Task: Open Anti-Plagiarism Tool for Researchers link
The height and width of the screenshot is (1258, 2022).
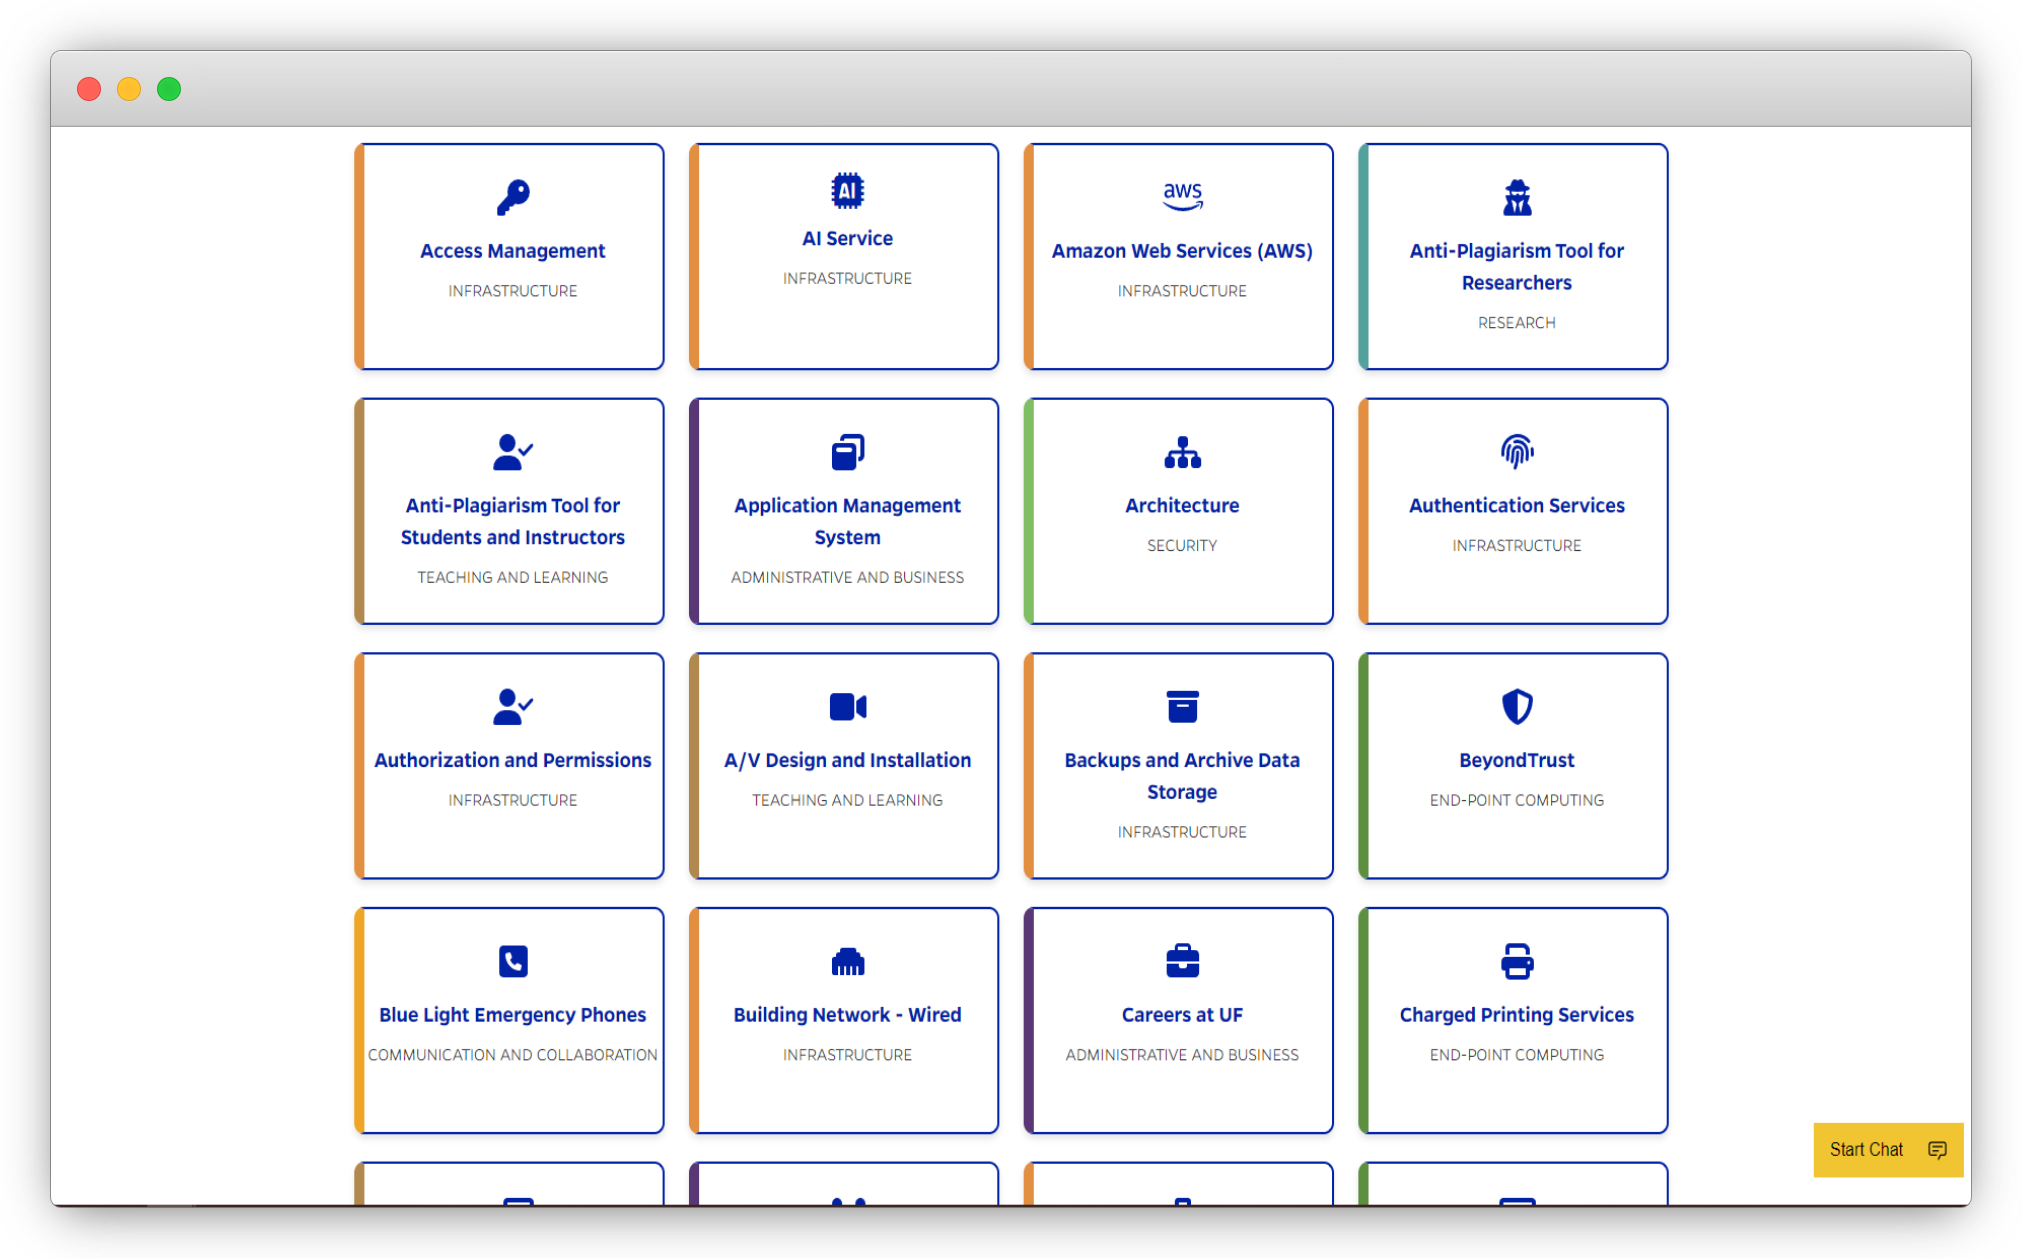Action: [1516, 267]
